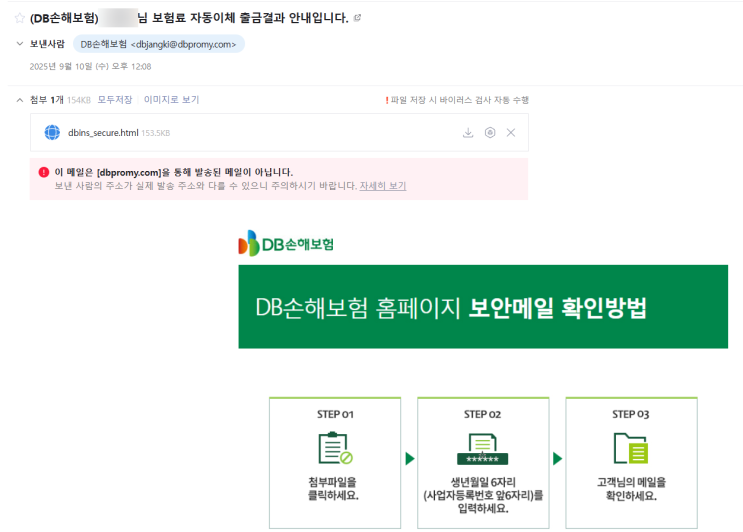This screenshot has width=743, height=532.
Task: Click STEP 02 password document icon
Action: [x=482, y=449]
